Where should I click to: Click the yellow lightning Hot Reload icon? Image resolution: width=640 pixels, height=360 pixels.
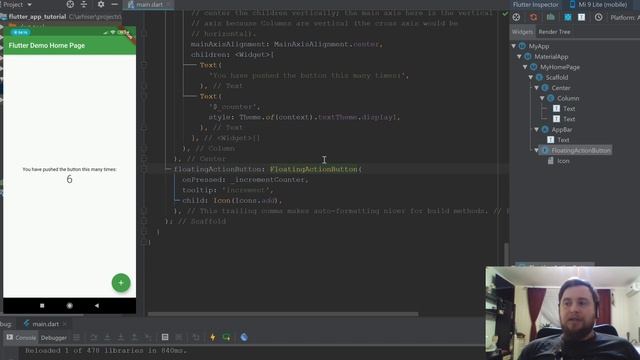(x=212, y=337)
